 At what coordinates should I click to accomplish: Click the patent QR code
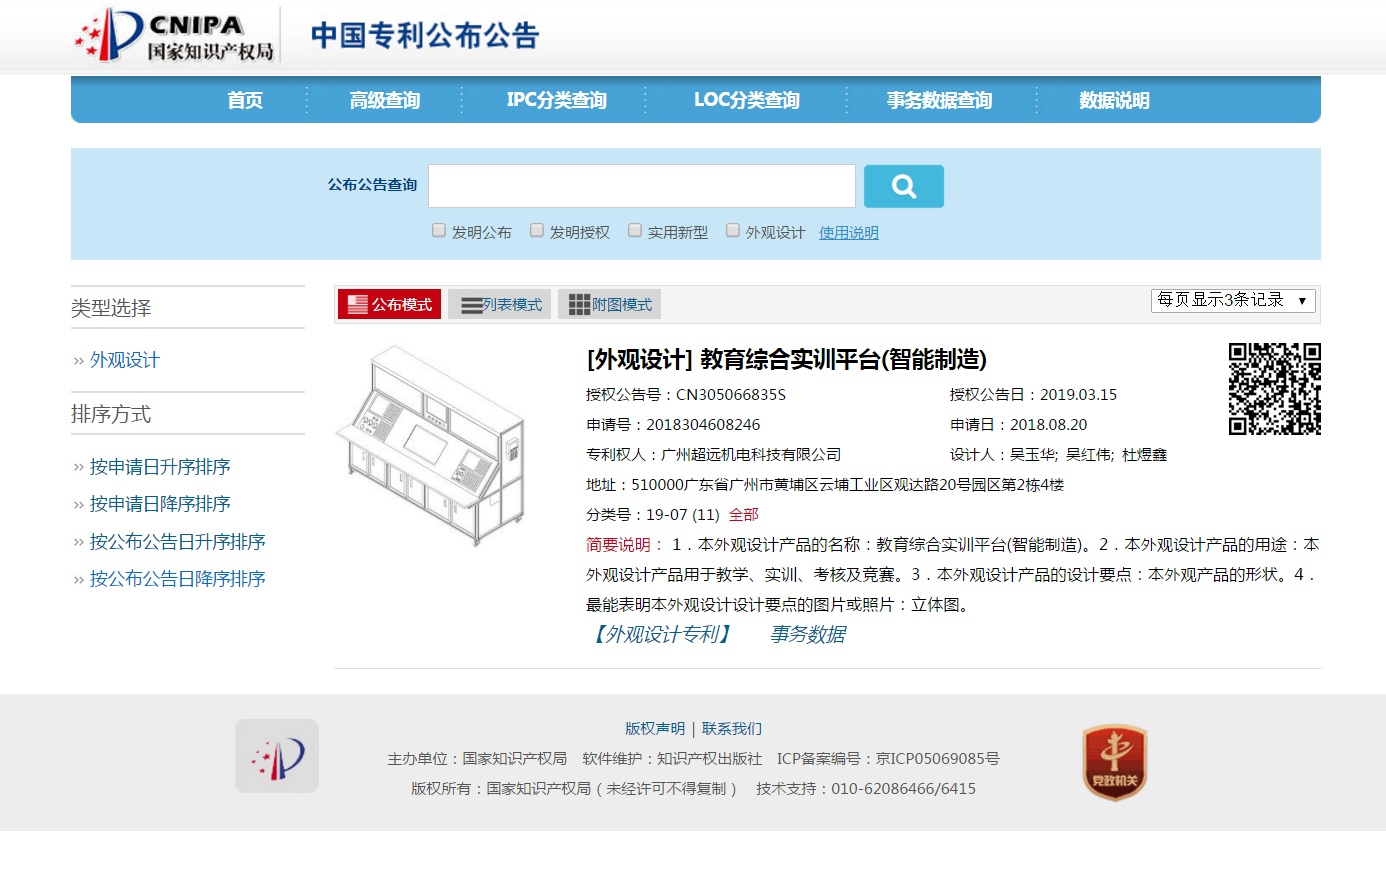pyautogui.click(x=1274, y=389)
